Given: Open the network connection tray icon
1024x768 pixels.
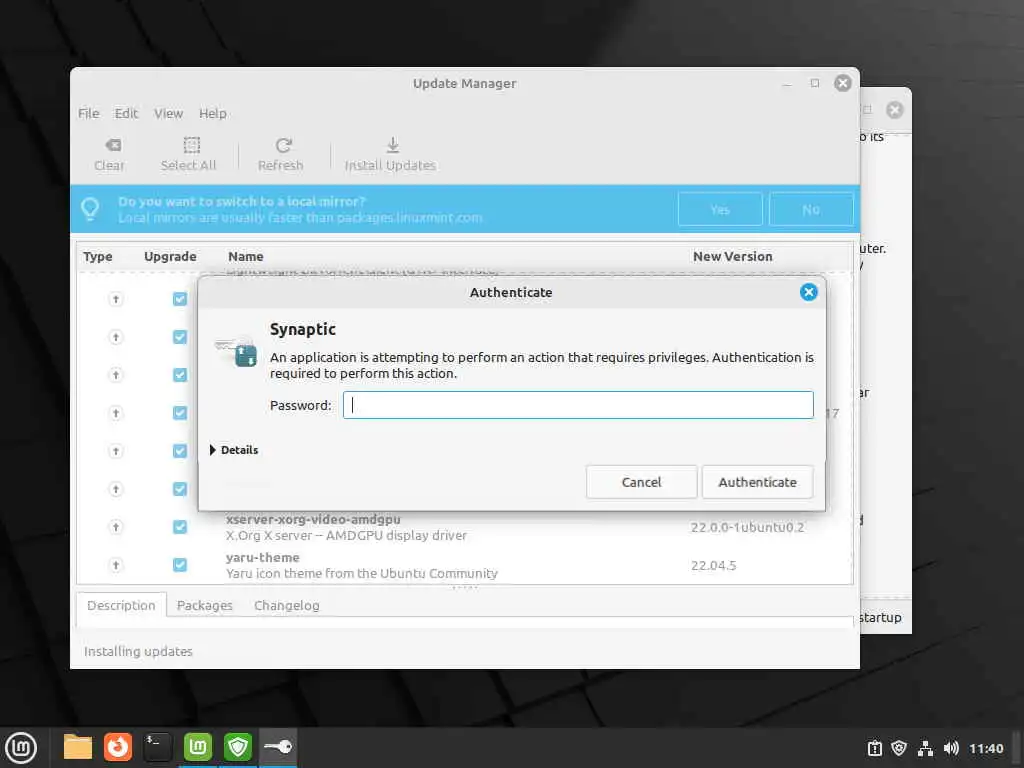Looking at the screenshot, I should 925,748.
